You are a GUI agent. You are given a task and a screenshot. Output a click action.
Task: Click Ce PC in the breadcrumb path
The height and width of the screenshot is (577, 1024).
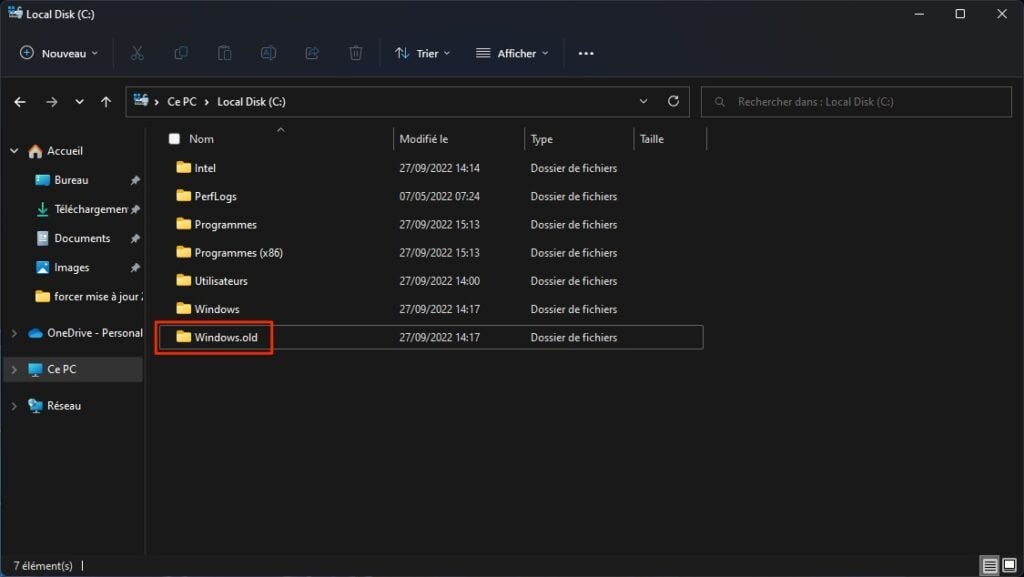tap(182, 102)
